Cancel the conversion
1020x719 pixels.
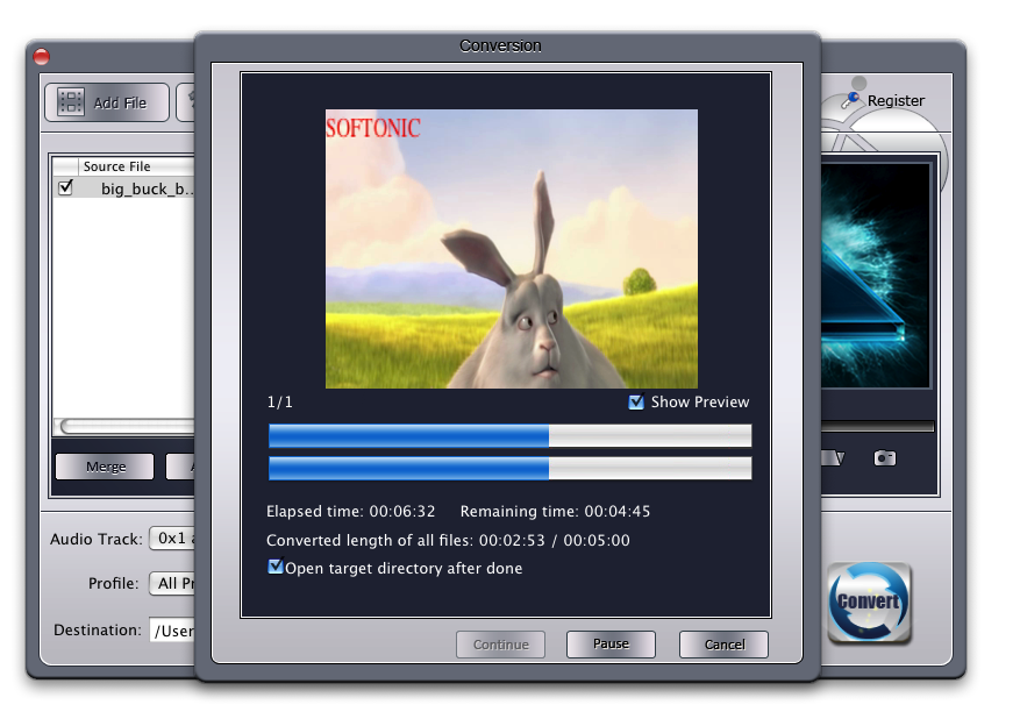click(724, 644)
